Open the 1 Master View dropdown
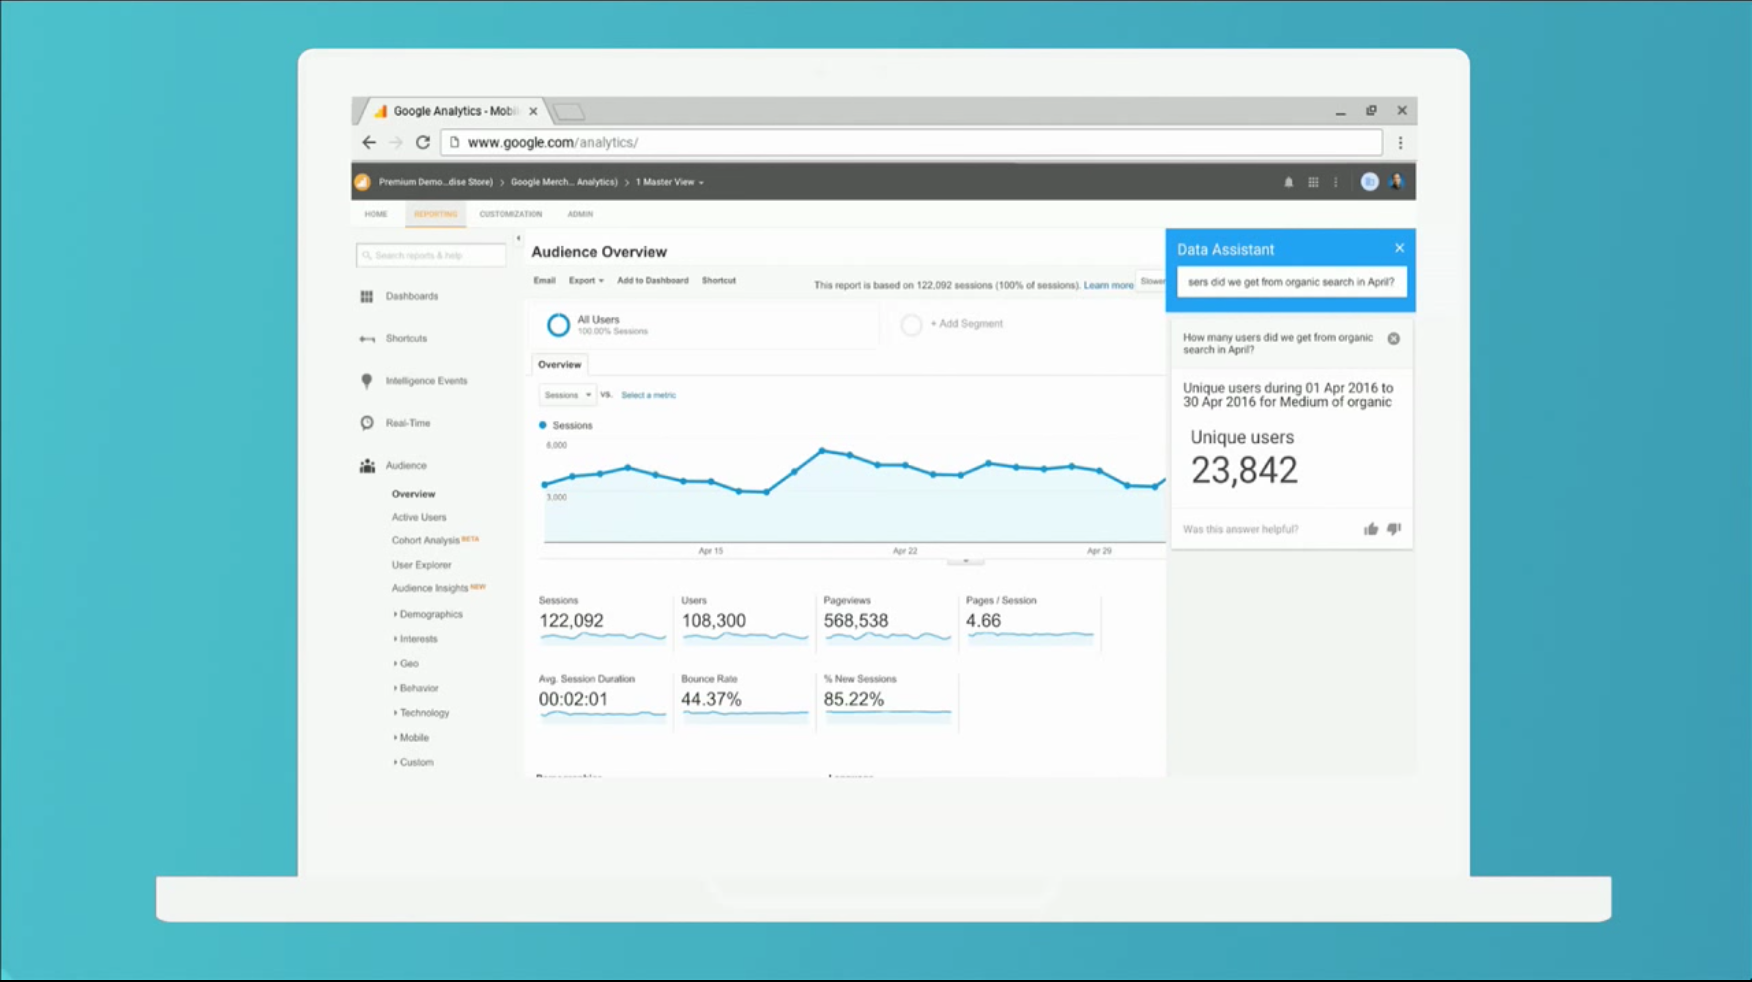This screenshot has height=982, width=1752. pos(670,182)
